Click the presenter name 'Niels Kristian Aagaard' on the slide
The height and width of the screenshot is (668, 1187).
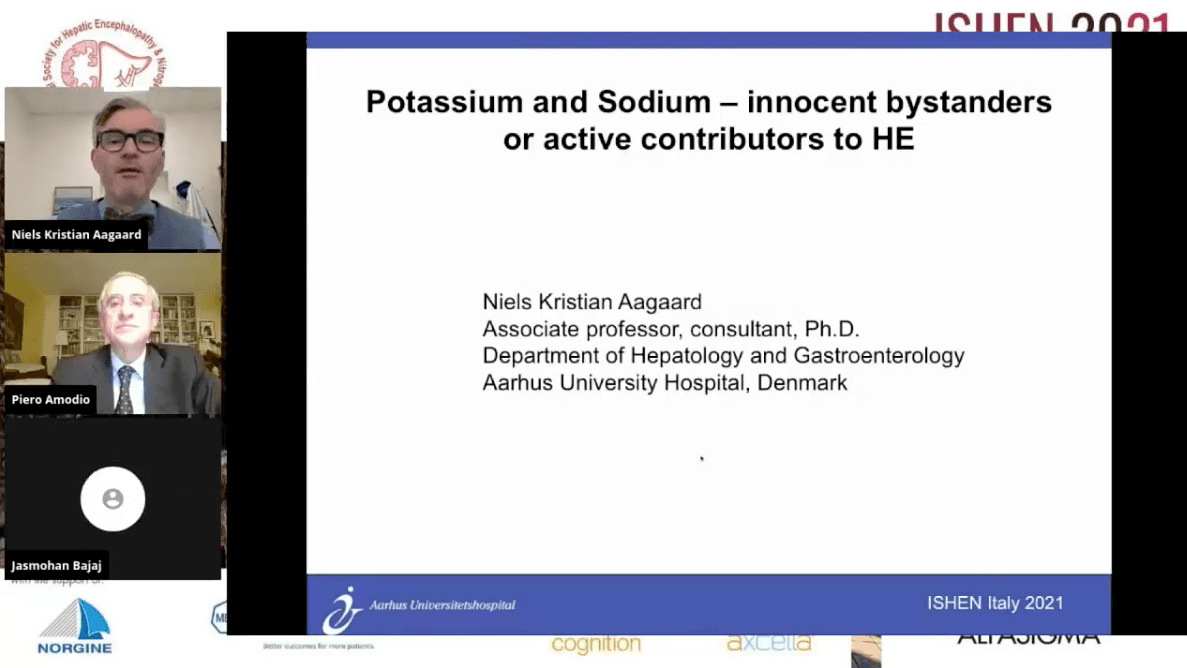[592, 302]
